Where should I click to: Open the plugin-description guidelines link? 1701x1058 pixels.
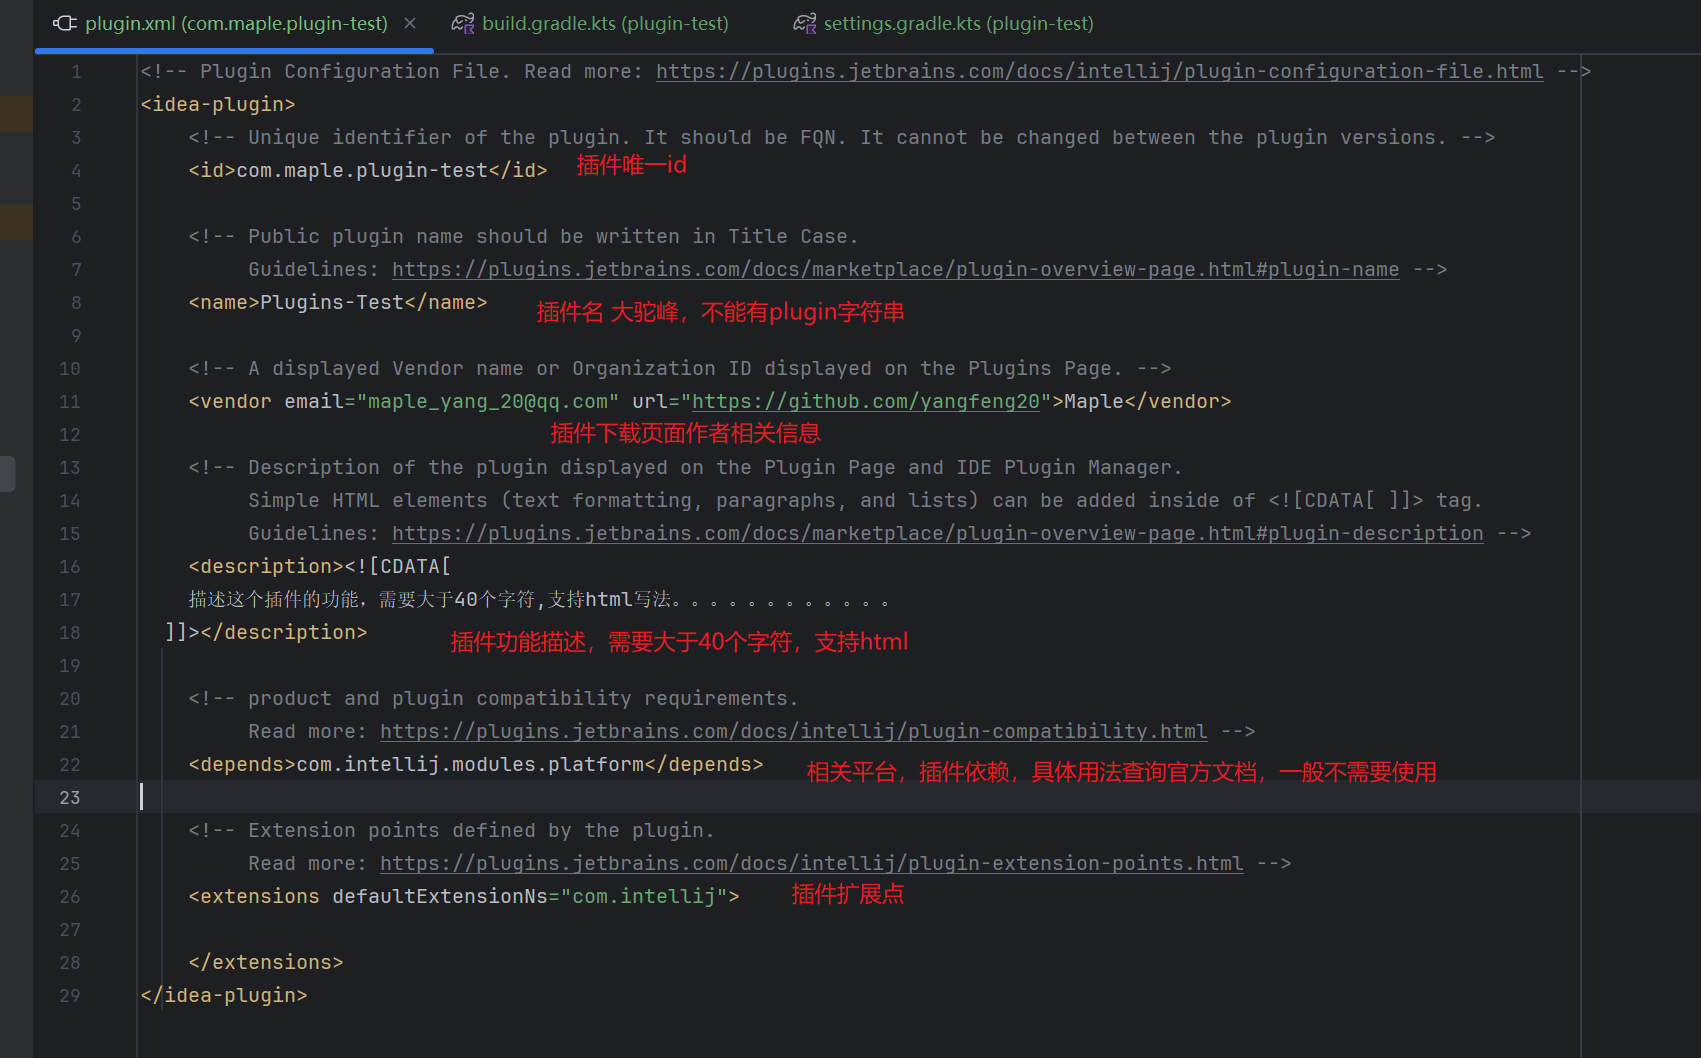coord(938,533)
